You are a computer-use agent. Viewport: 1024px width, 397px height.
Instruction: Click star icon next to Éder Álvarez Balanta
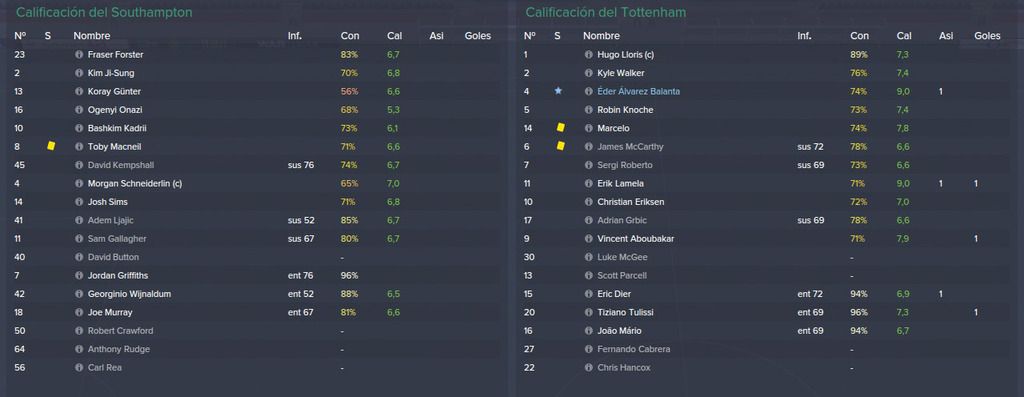[558, 91]
